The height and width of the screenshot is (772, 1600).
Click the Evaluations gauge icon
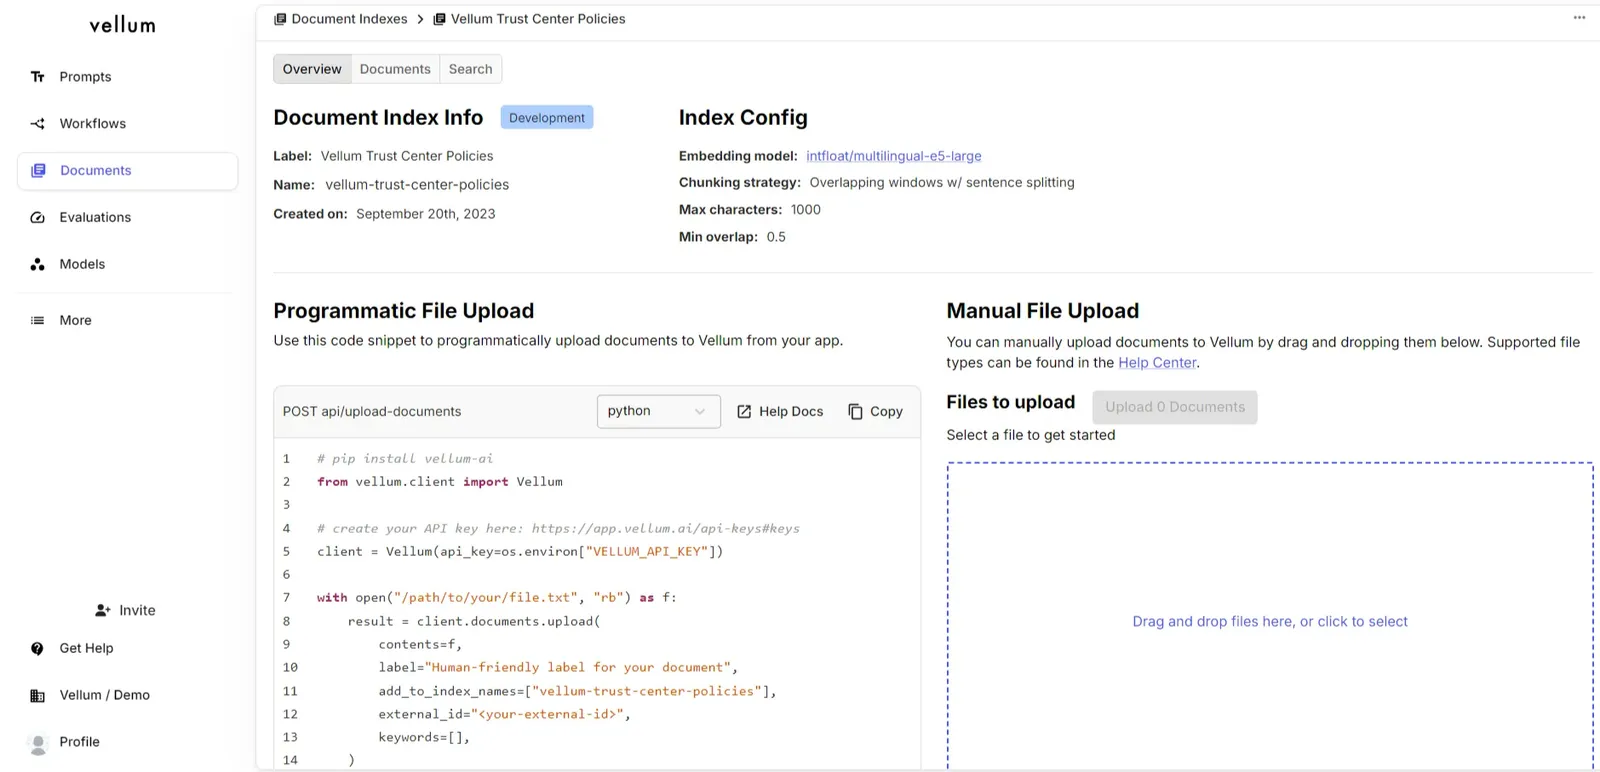(x=38, y=218)
